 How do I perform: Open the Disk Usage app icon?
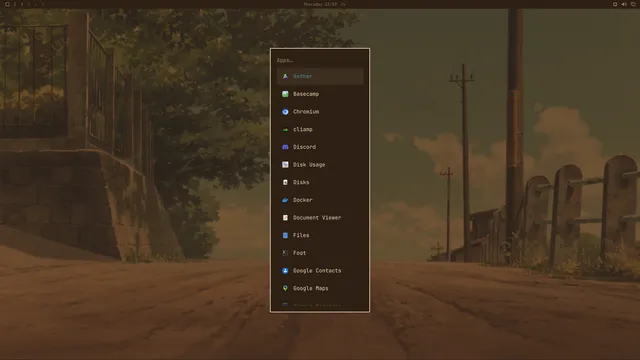(x=285, y=164)
